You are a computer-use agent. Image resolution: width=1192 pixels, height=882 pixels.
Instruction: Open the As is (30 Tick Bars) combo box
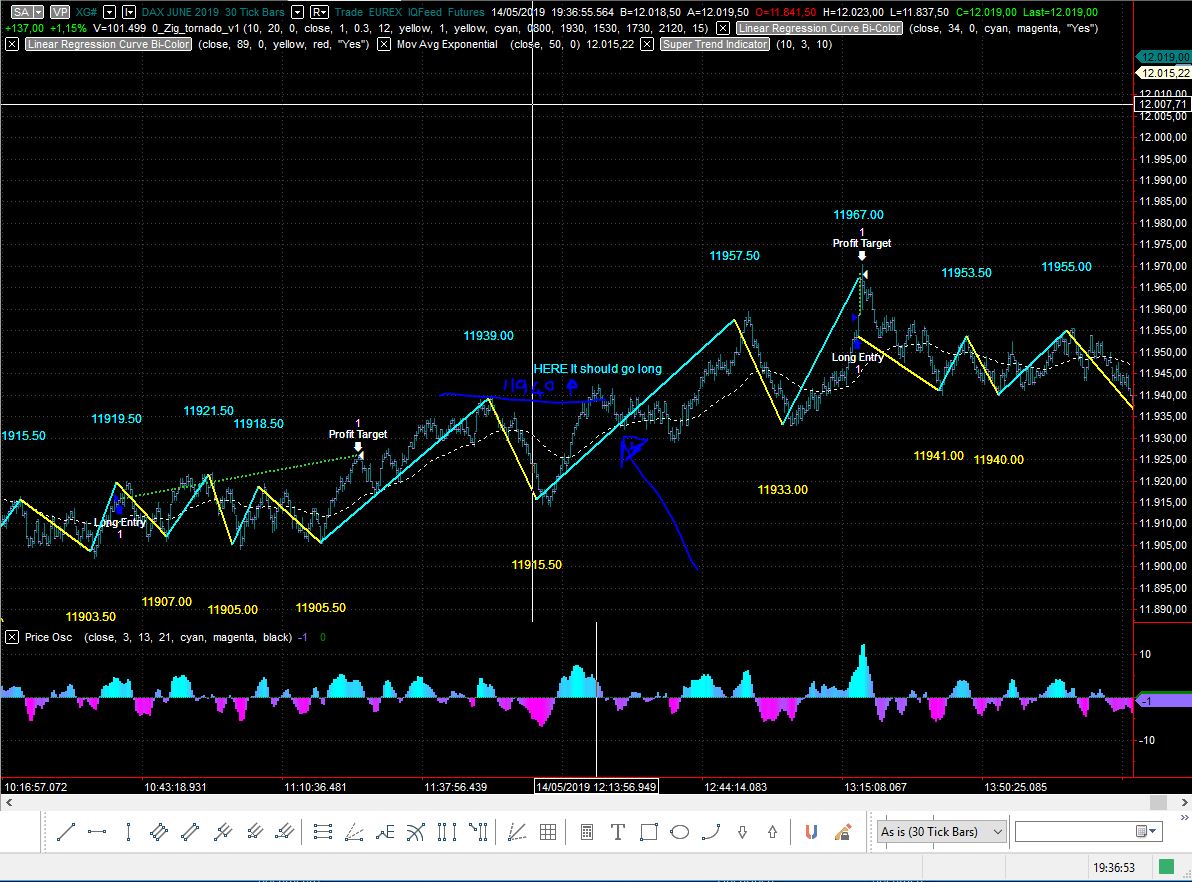[x=941, y=832]
